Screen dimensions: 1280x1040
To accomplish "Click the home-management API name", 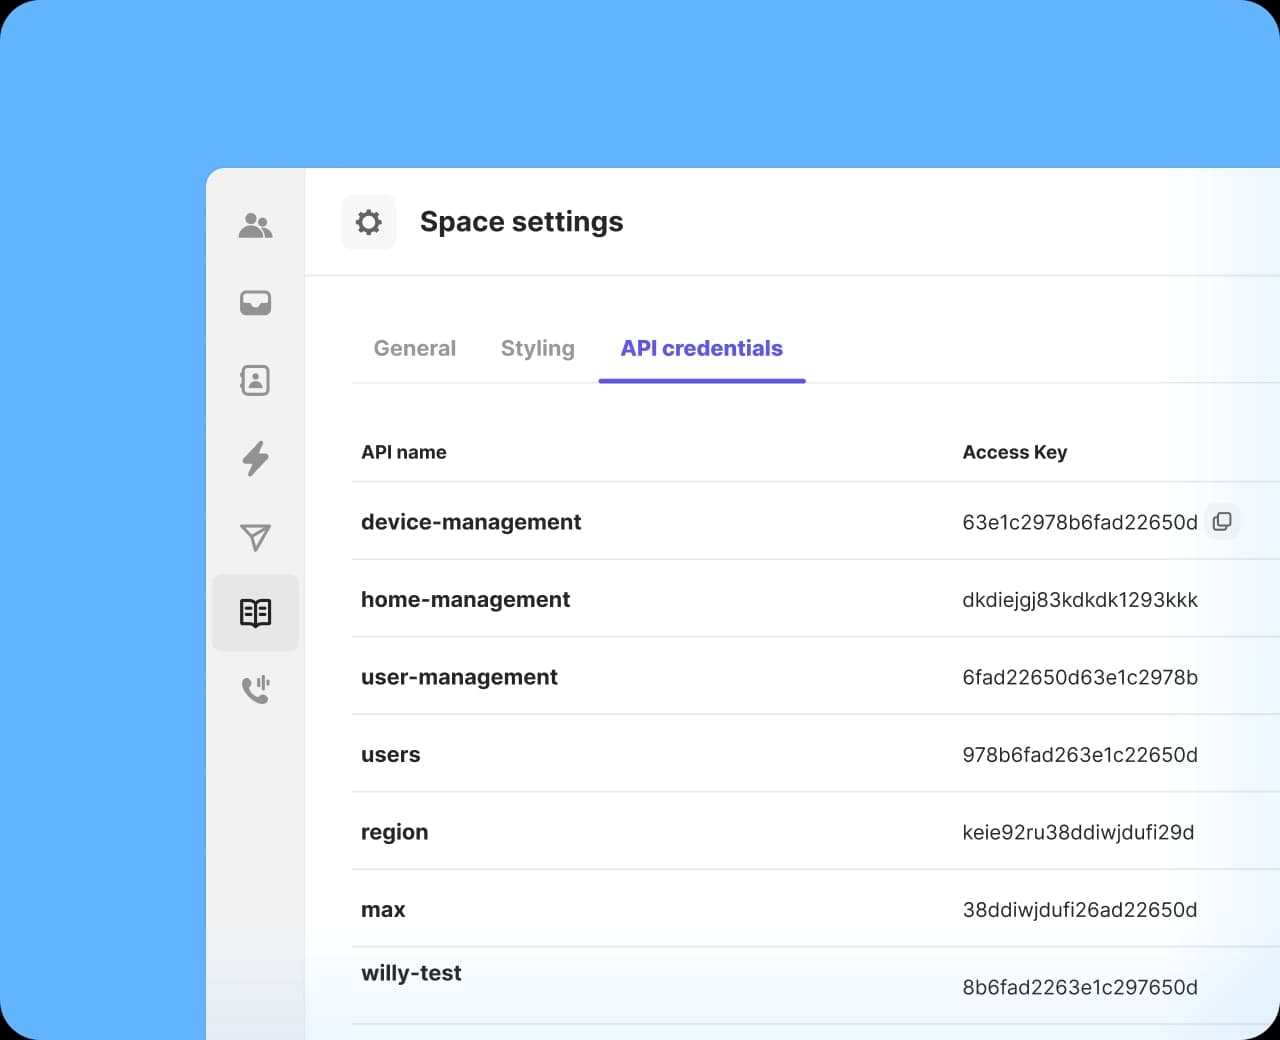I will point(465,599).
